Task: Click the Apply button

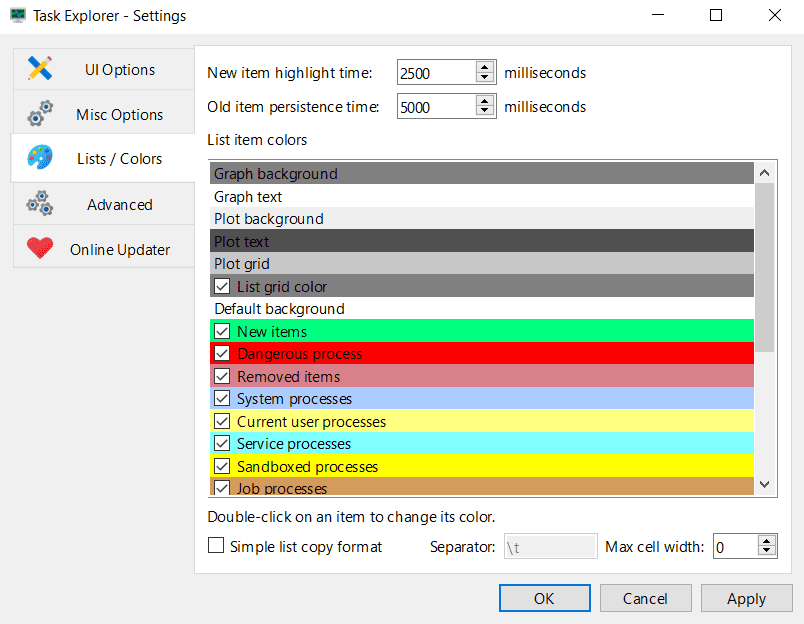Action: [x=746, y=598]
